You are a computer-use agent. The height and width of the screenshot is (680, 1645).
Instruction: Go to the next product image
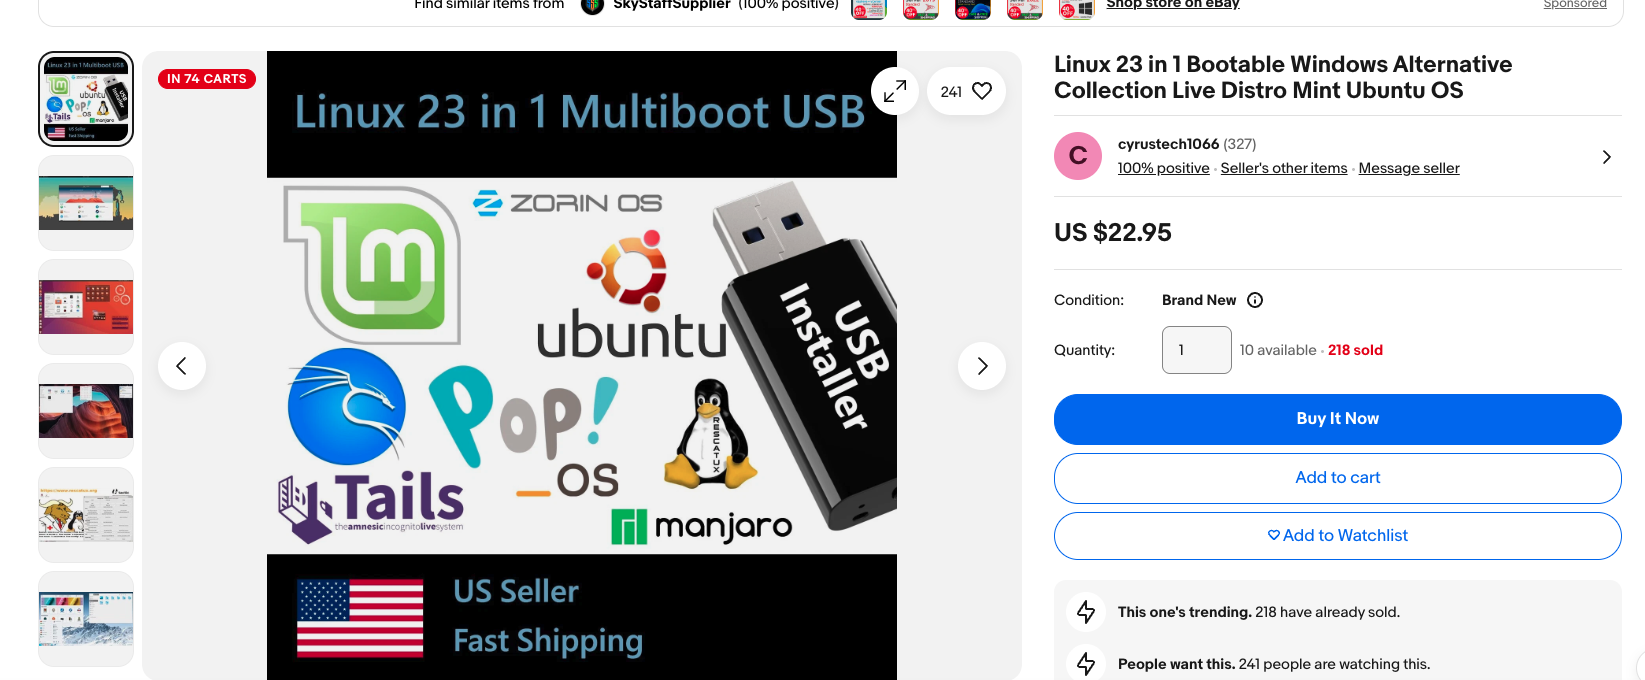[x=982, y=366]
